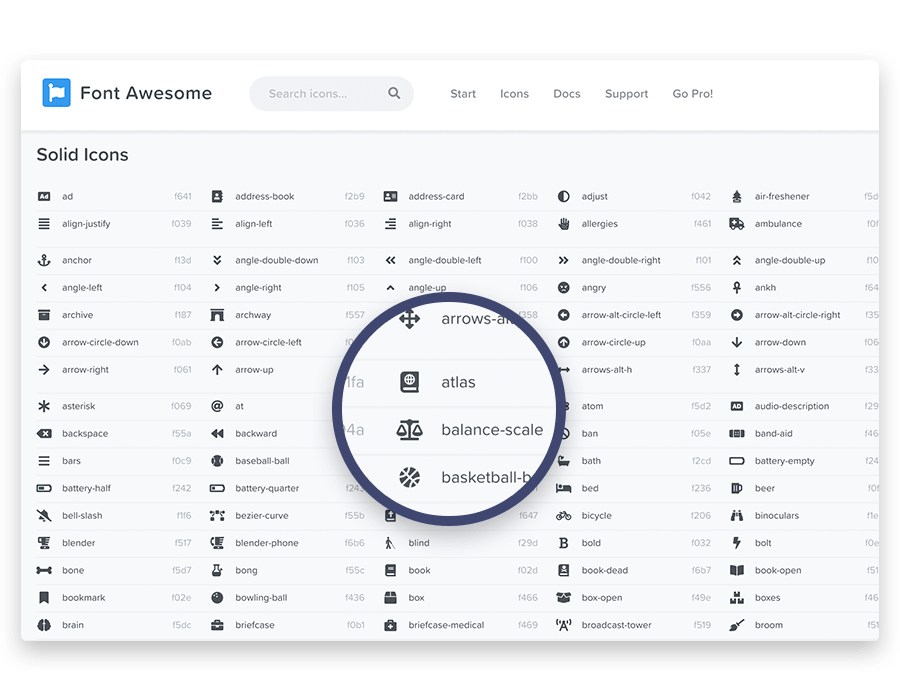The width and height of the screenshot is (900, 700).
Task: Focus the Search icons field
Action: click(331, 94)
